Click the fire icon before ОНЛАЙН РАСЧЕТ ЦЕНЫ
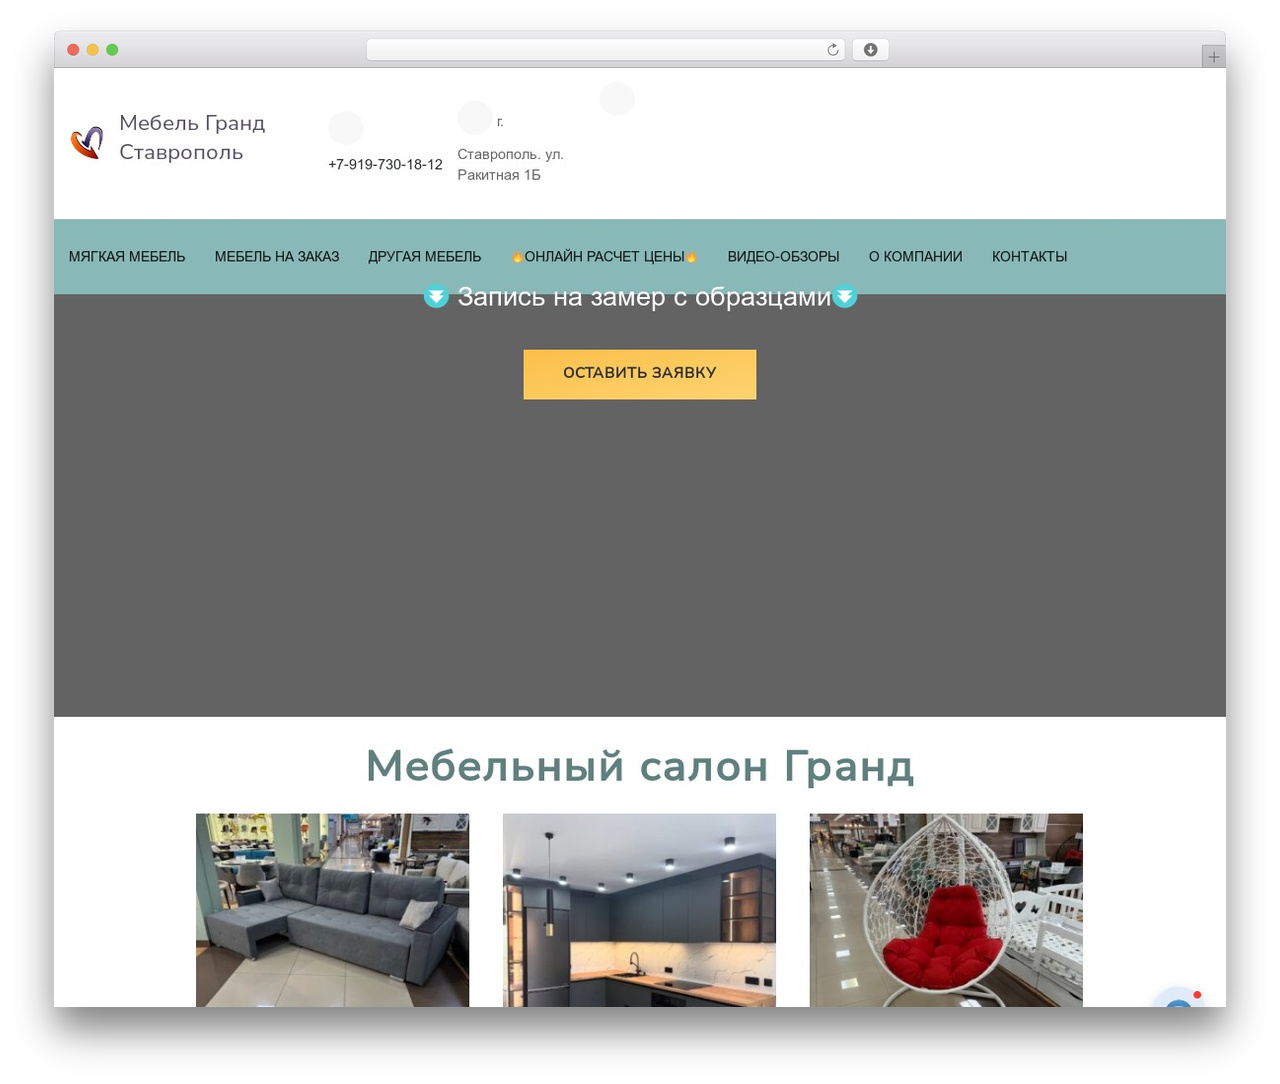 (x=517, y=257)
